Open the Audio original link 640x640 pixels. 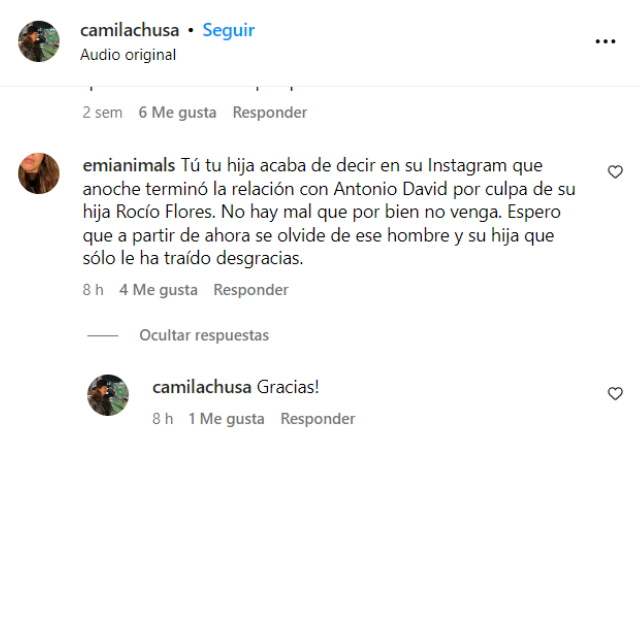click(x=128, y=55)
